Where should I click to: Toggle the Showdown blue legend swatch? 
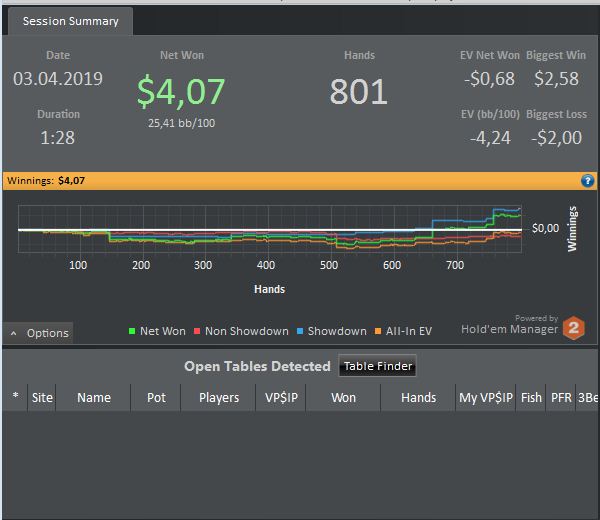click(x=300, y=331)
